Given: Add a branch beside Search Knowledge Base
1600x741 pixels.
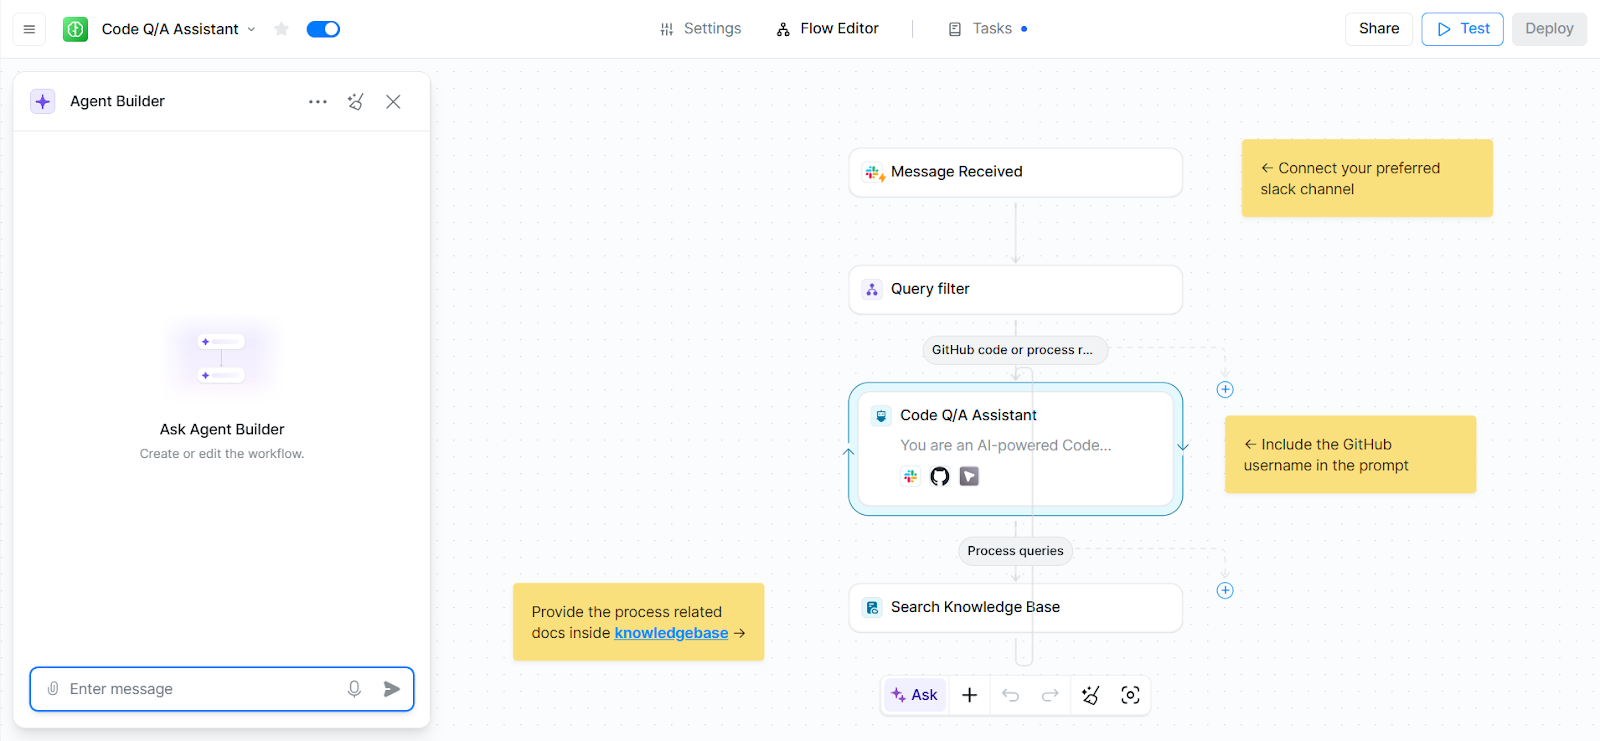Looking at the screenshot, I should coord(1225,590).
